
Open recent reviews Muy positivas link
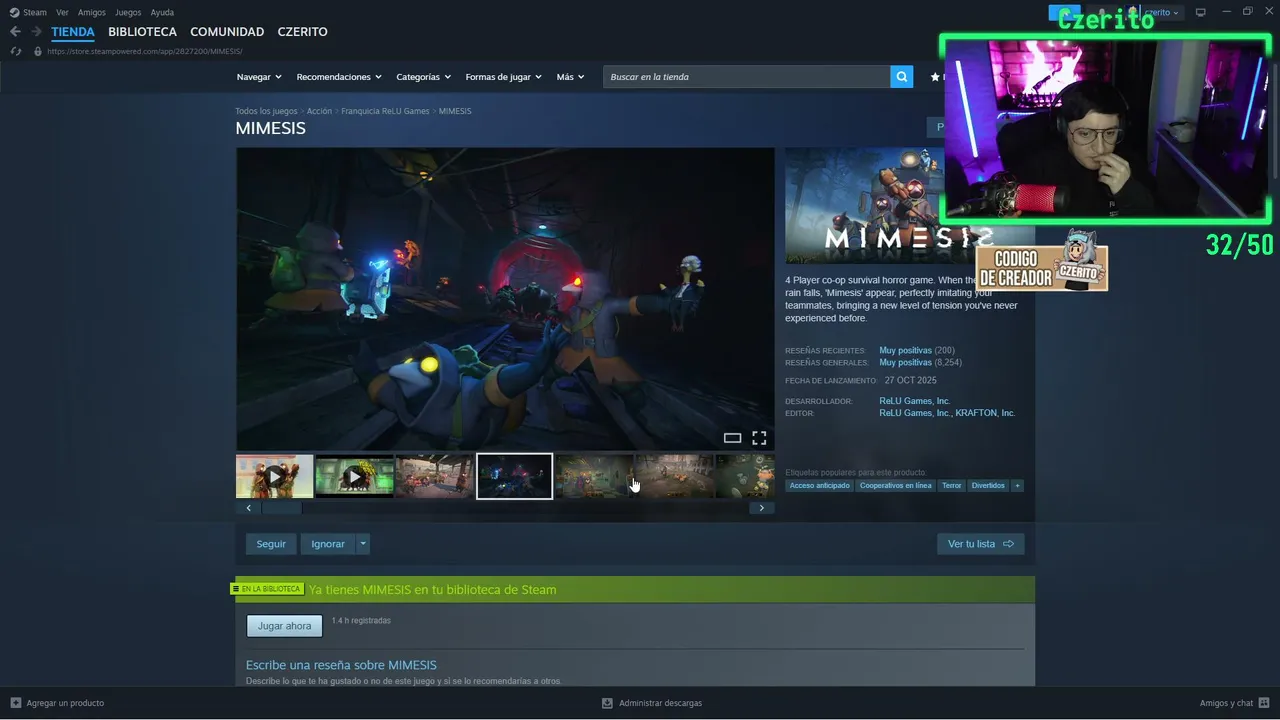(905, 351)
